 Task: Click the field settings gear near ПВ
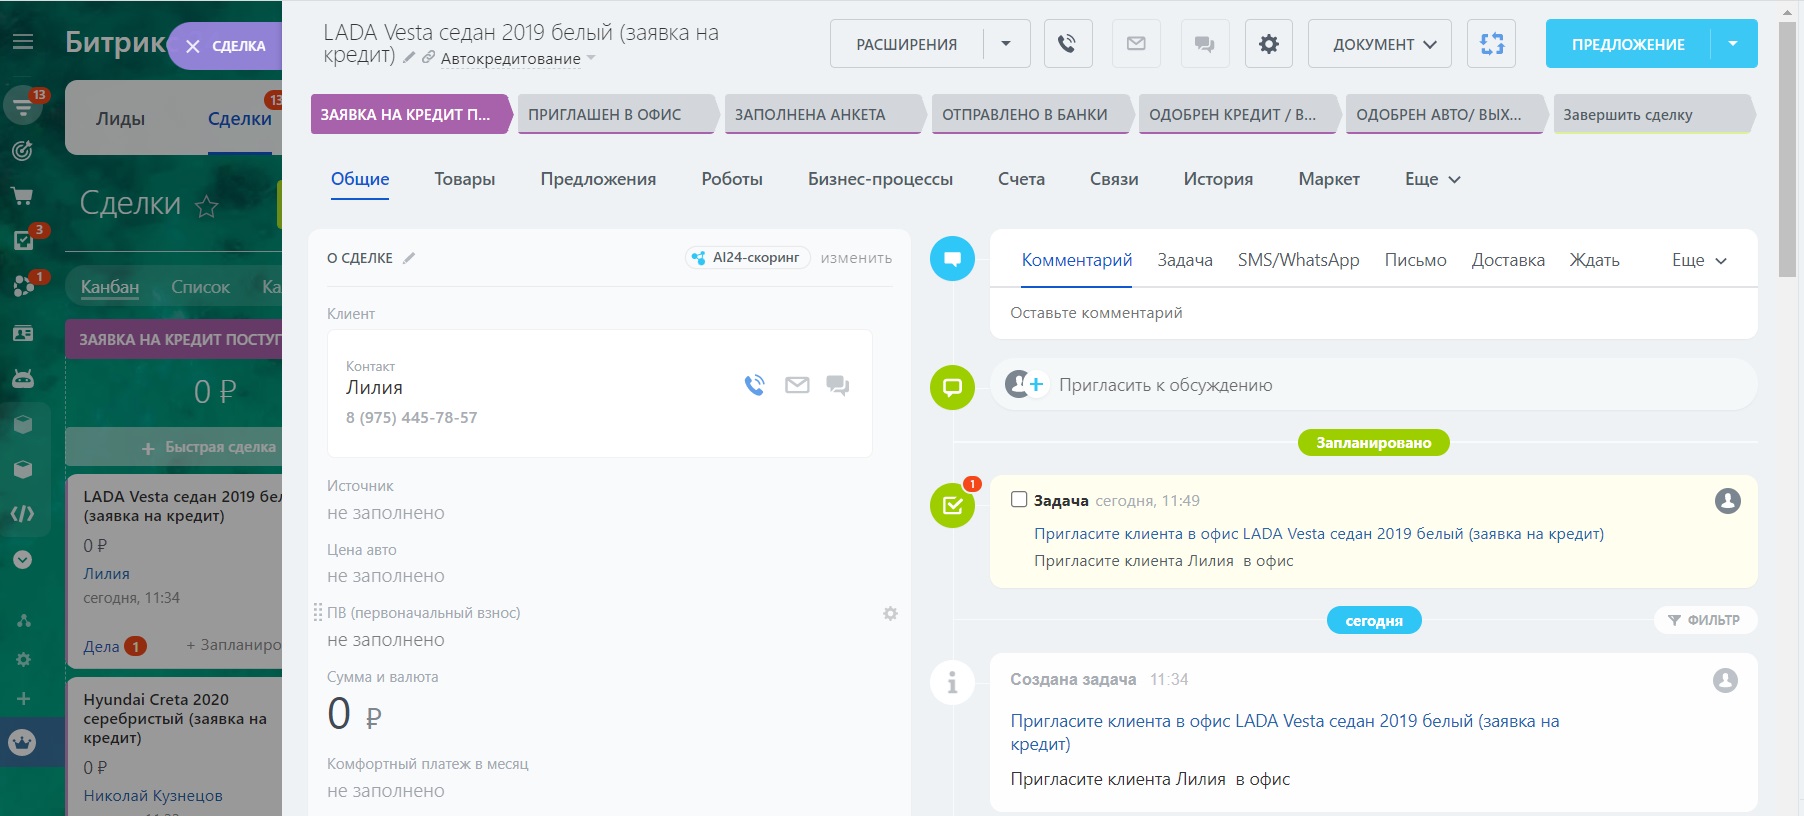tap(890, 613)
